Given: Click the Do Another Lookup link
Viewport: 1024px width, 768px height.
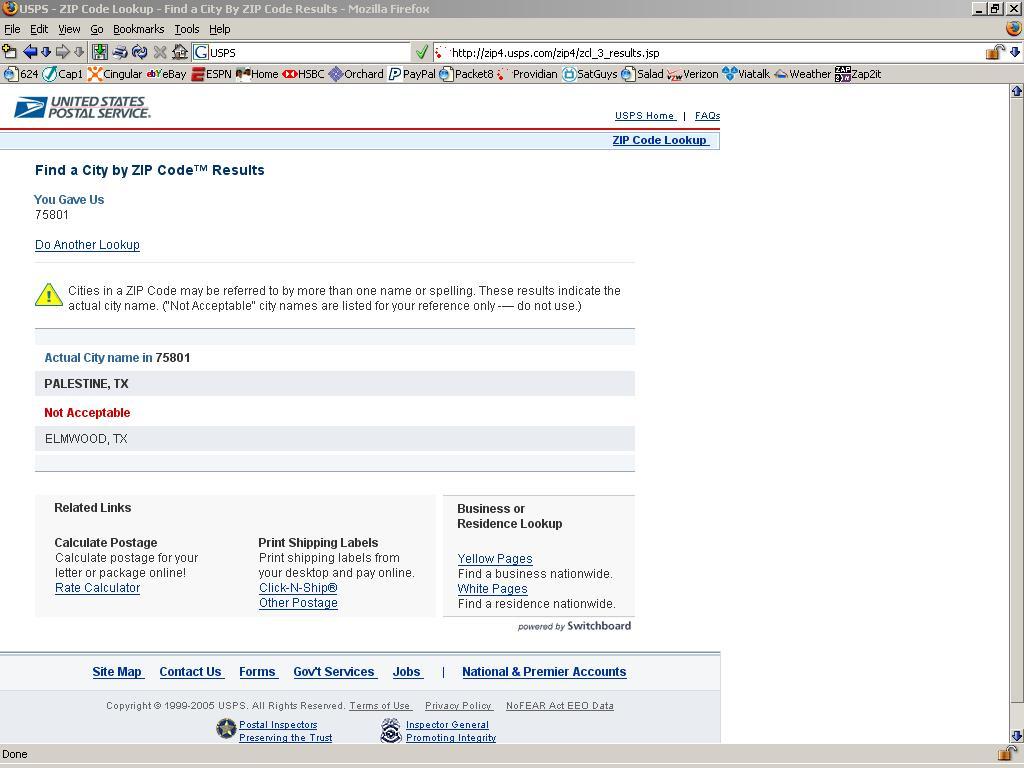Looking at the screenshot, I should [x=87, y=245].
